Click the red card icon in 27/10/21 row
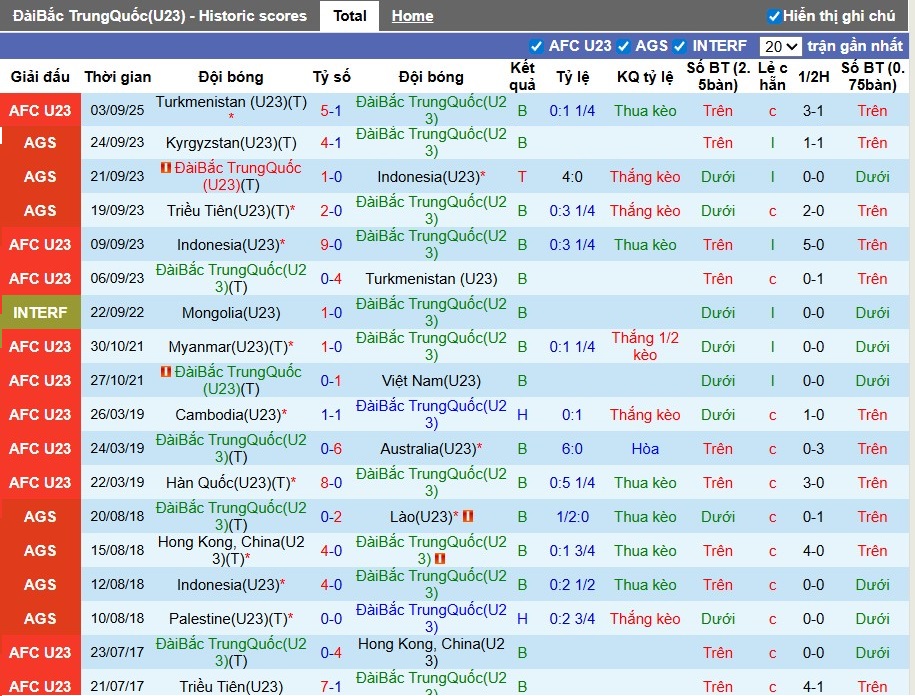 166,372
